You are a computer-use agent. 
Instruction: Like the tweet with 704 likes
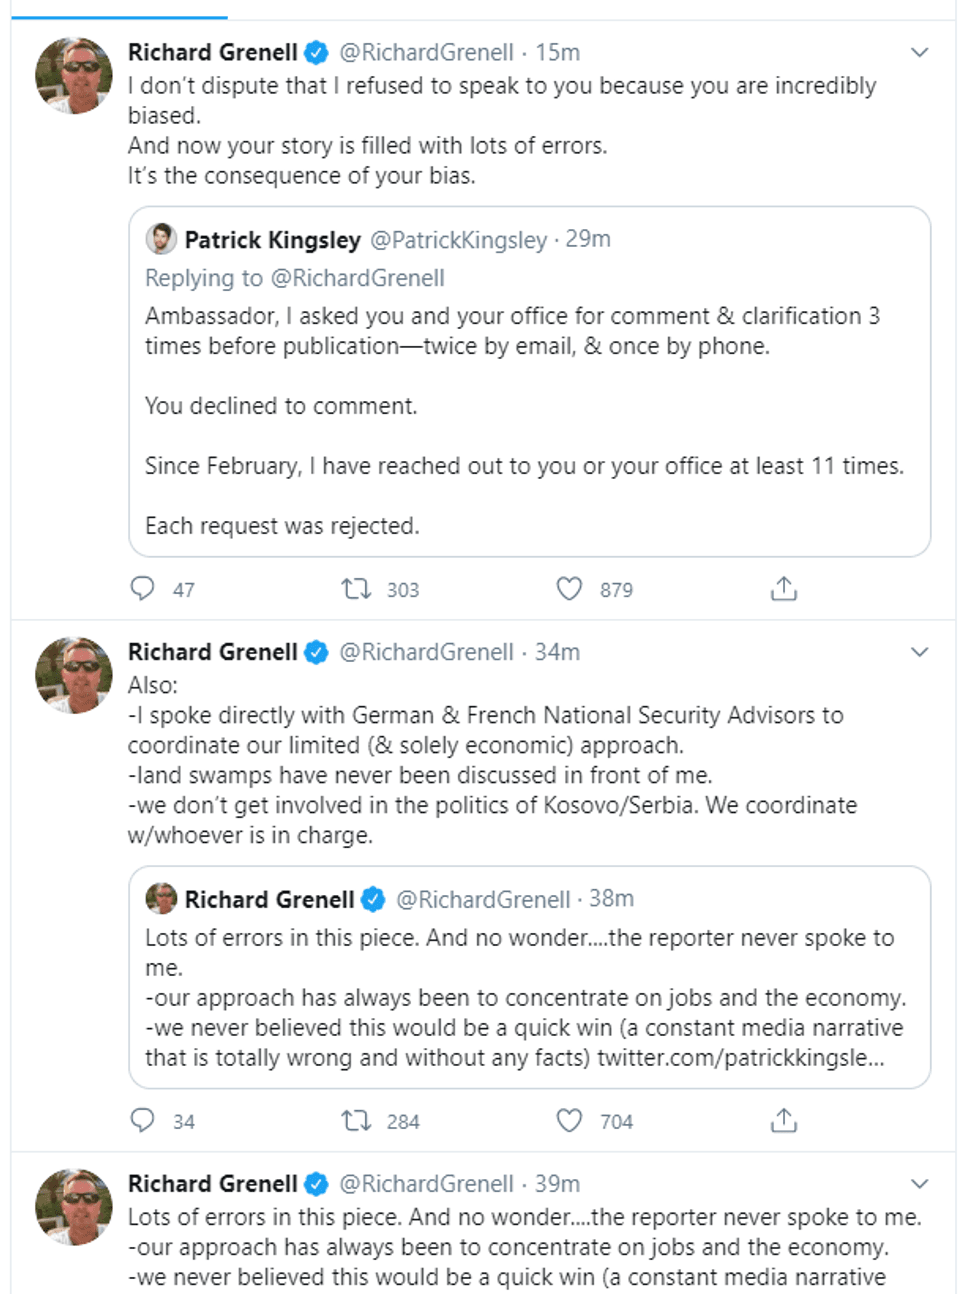point(569,1121)
